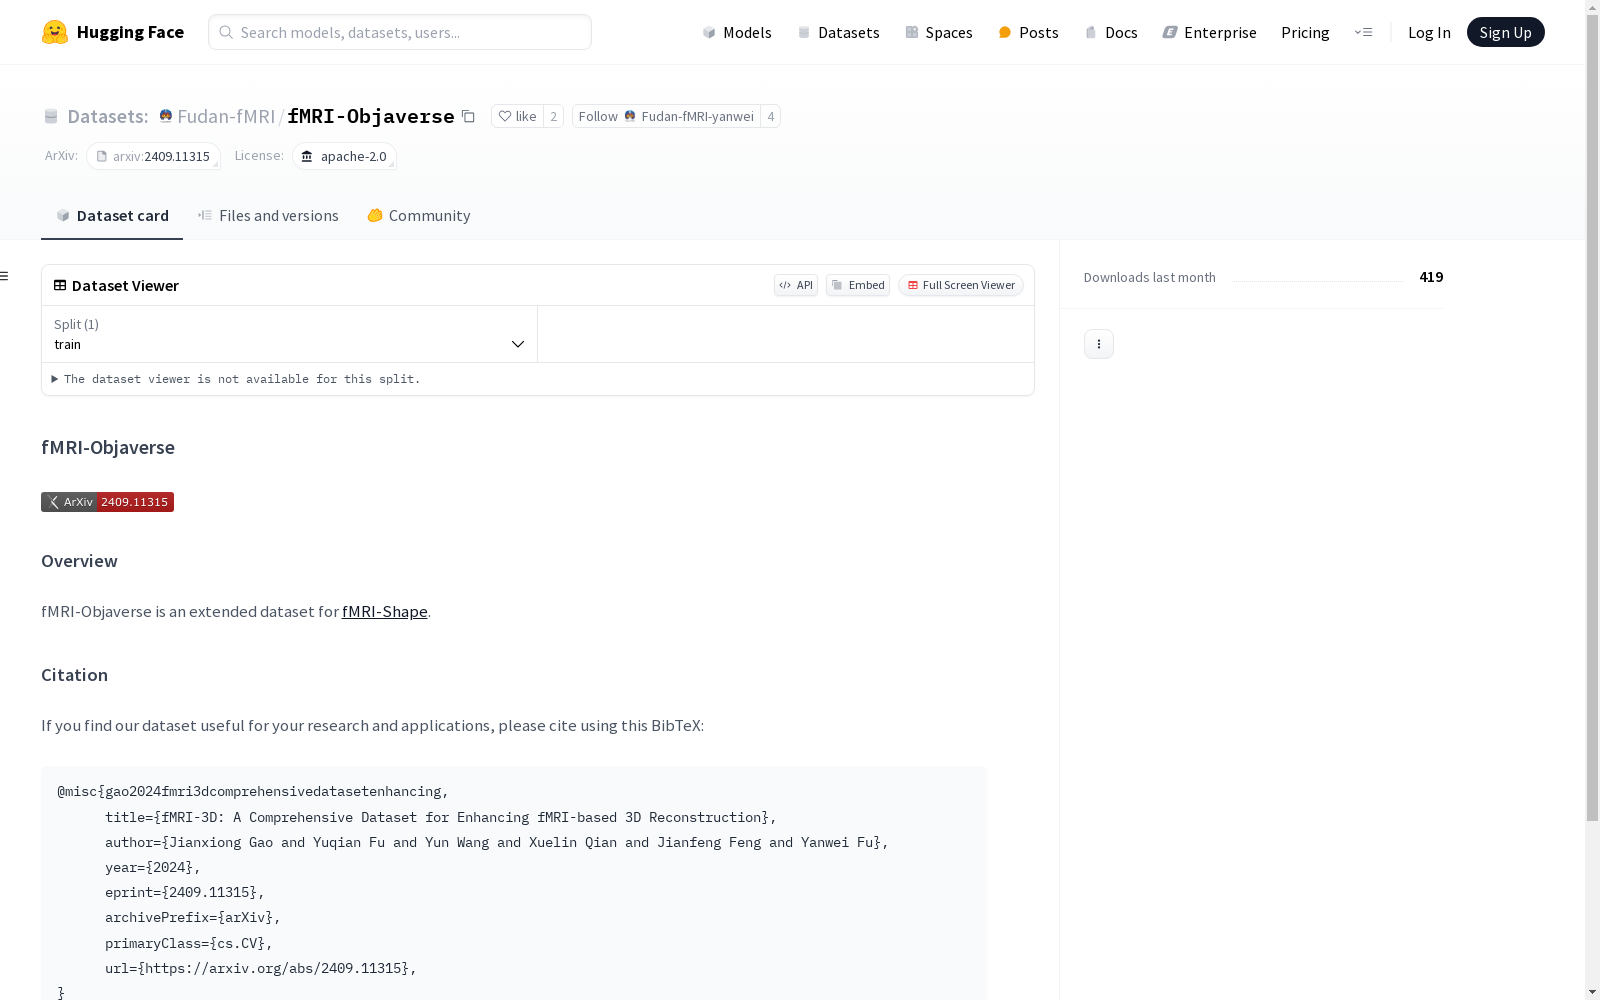
Task: Click the Embed button
Action: 858,285
